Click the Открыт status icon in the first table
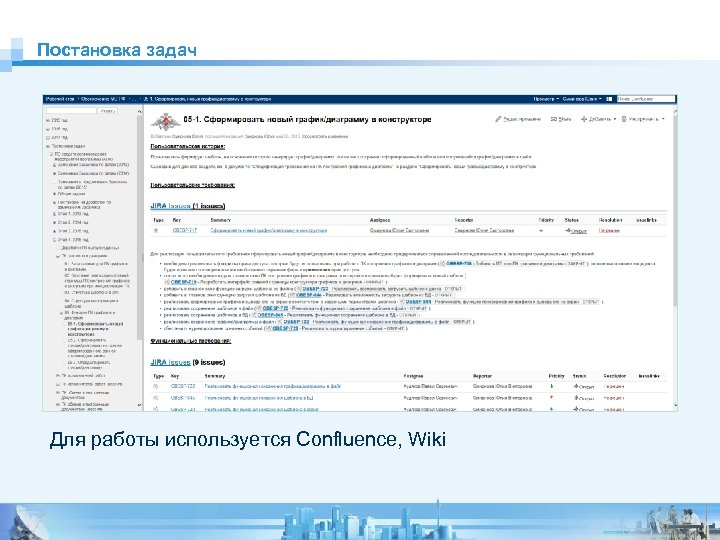This screenshot has height=540, width=720. 568,231
